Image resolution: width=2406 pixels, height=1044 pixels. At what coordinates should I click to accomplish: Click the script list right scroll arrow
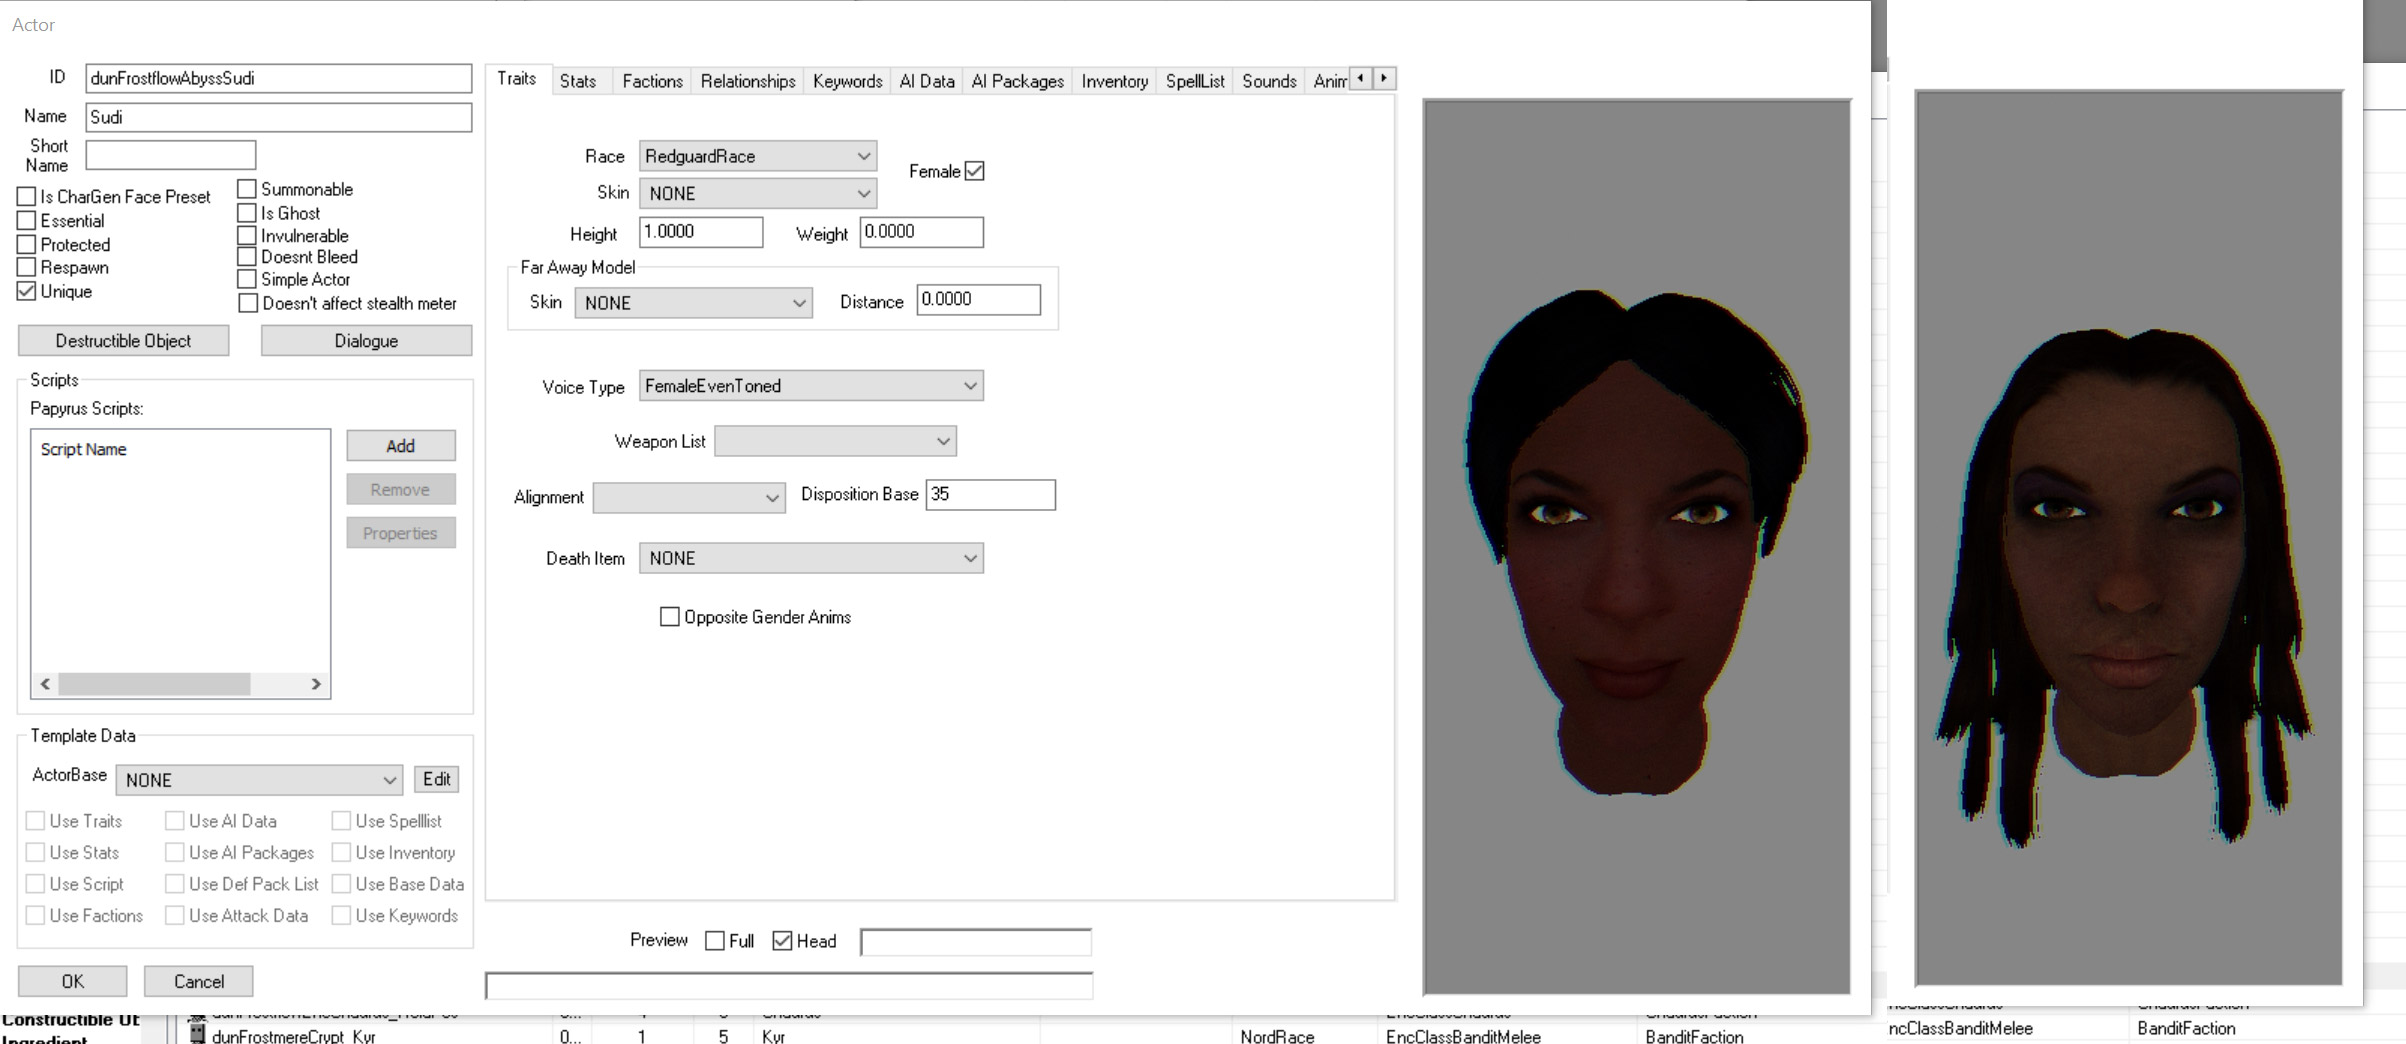coord(316,684)
